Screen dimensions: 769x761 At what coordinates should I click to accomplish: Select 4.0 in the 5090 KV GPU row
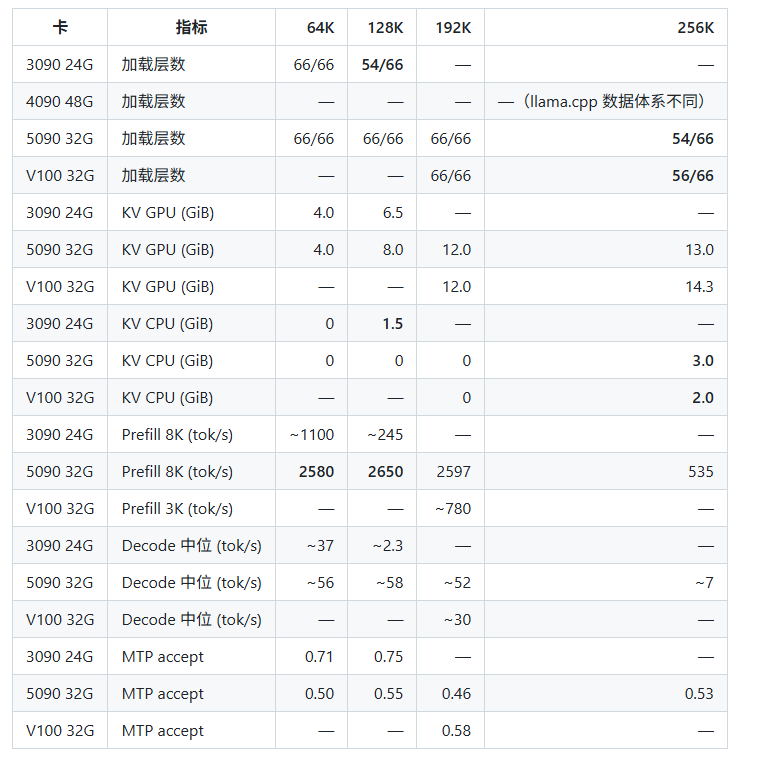[x=324, y=250]
